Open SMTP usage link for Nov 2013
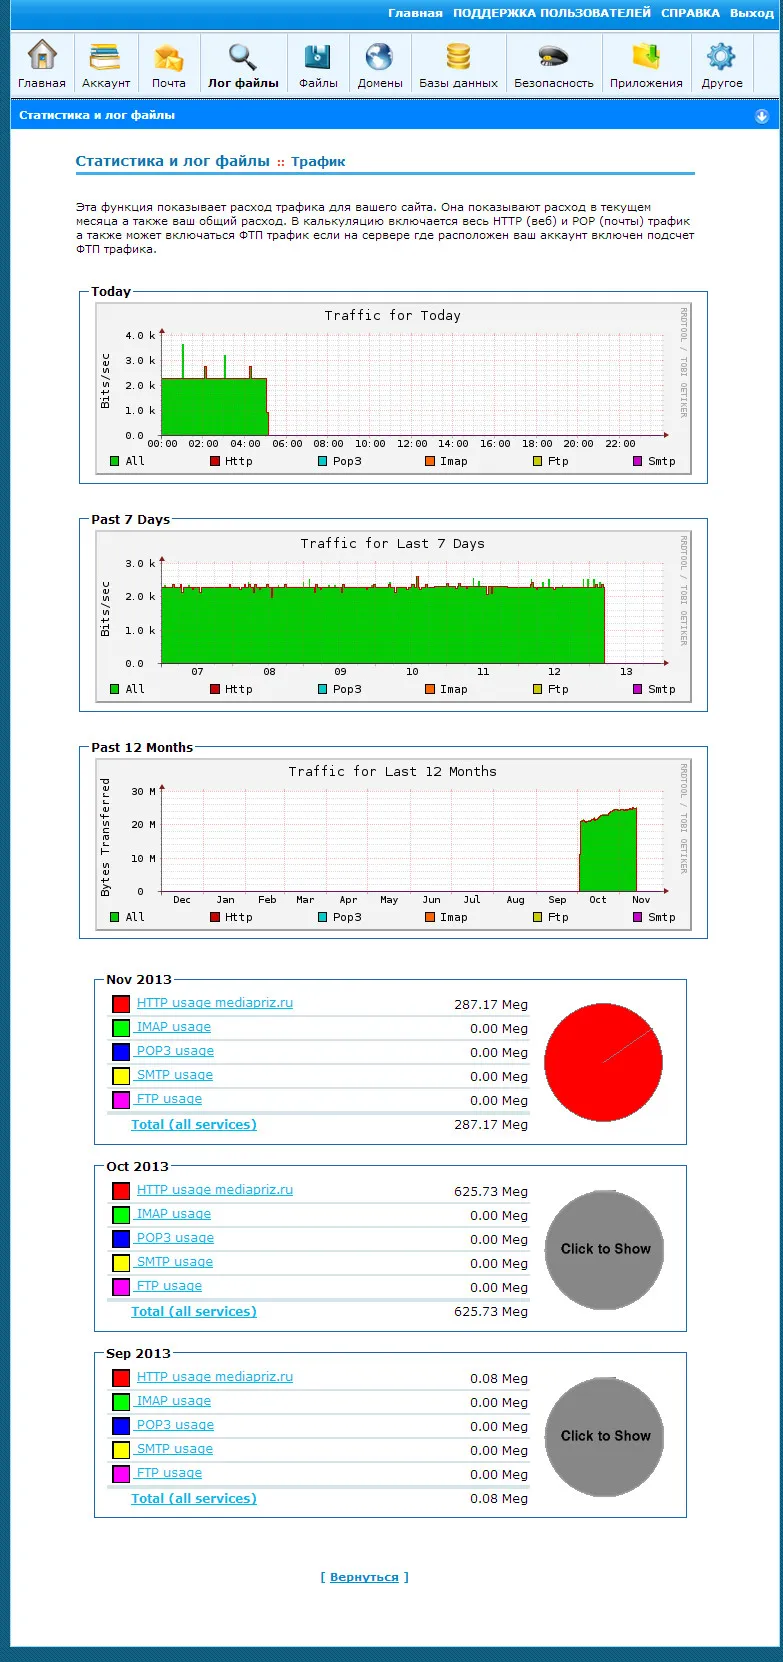Screen dimensions: 783x1662 (175, 1075)
